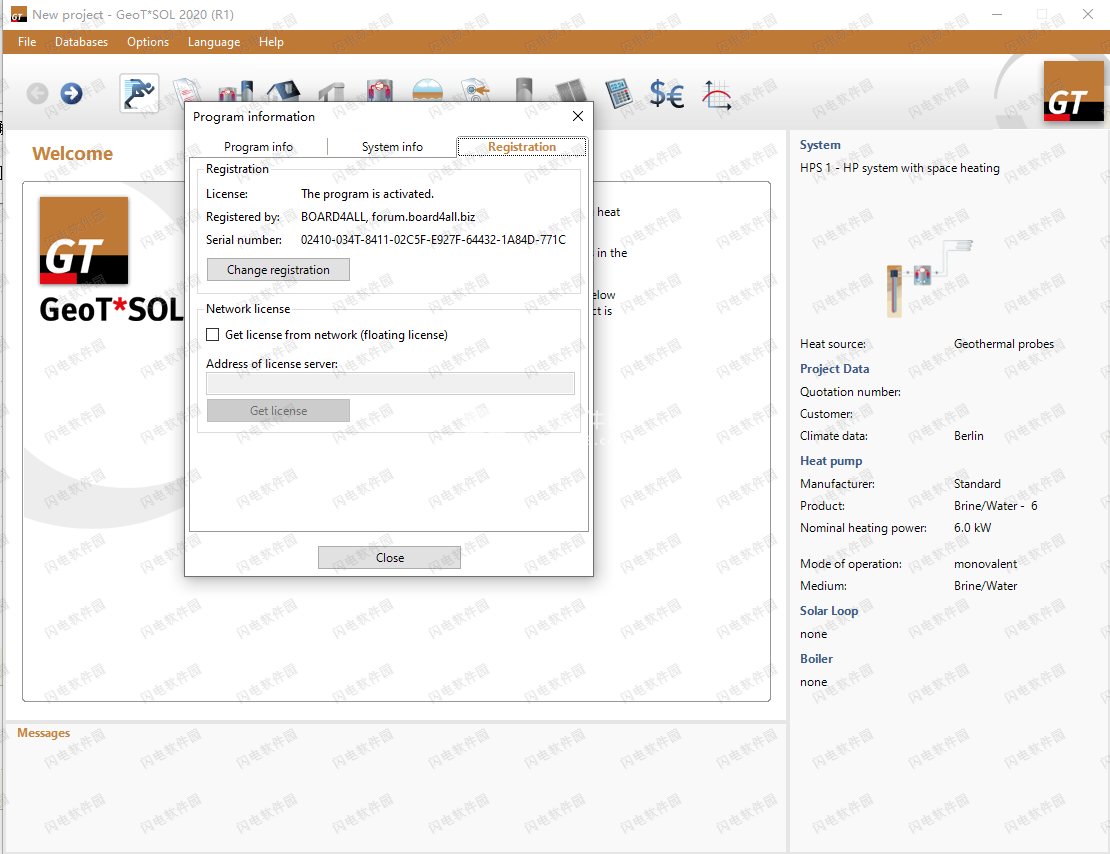
Task: Open the financial analysis $€ icon
Action: pos(667,93)
